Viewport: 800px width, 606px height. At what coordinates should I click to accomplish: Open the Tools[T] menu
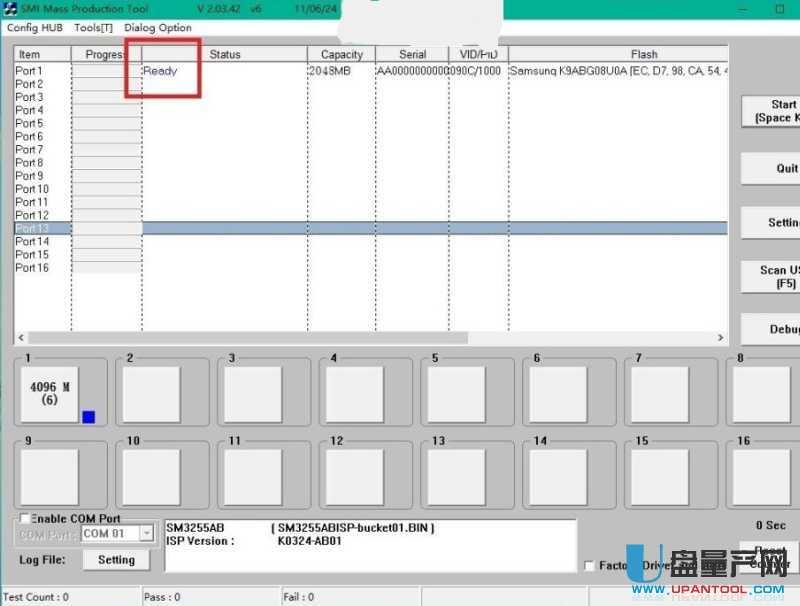[93, 28]
